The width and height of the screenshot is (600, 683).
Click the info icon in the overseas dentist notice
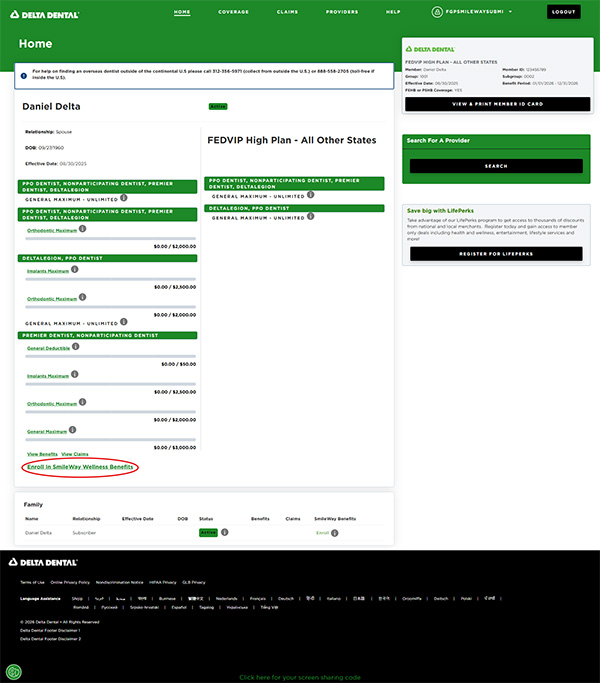point(24,75)
